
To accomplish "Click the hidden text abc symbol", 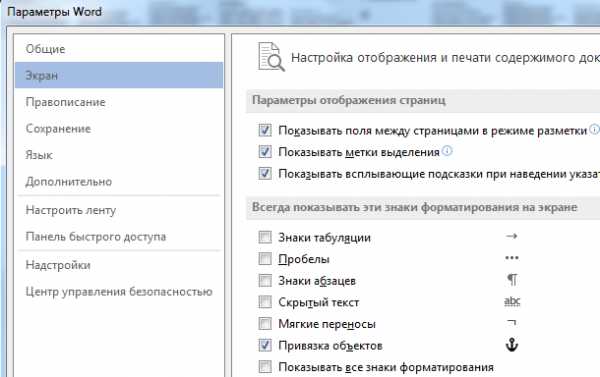I will (512, 302).
